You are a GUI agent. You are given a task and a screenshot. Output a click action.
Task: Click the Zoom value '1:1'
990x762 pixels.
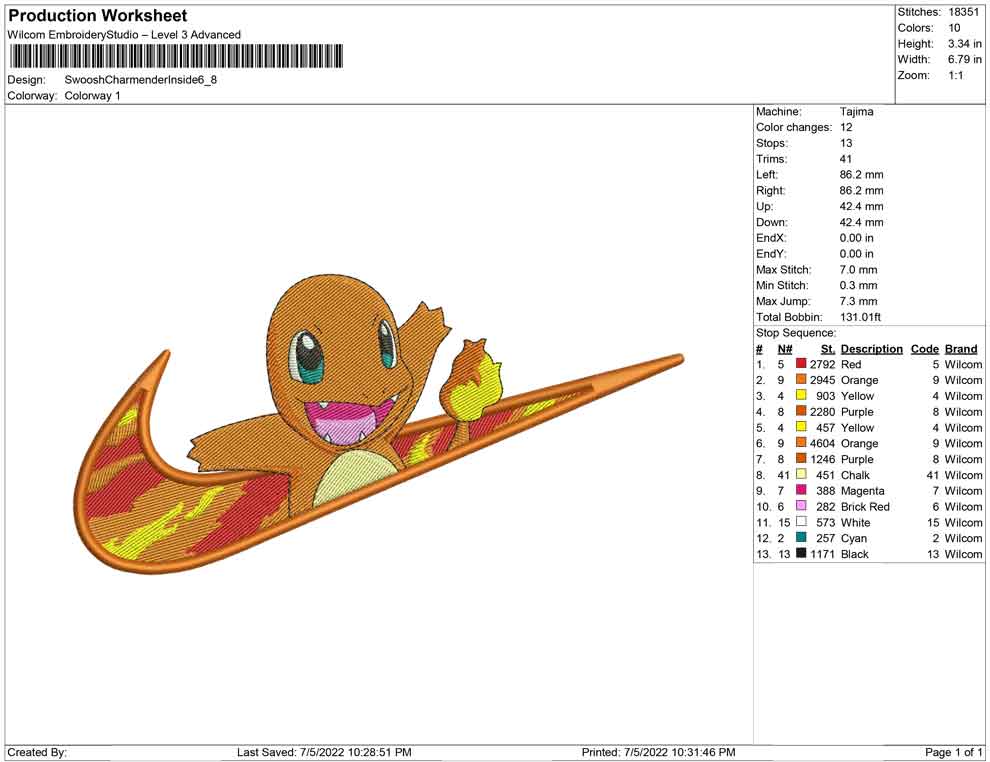pyautogui.click(x=956, y=75)
